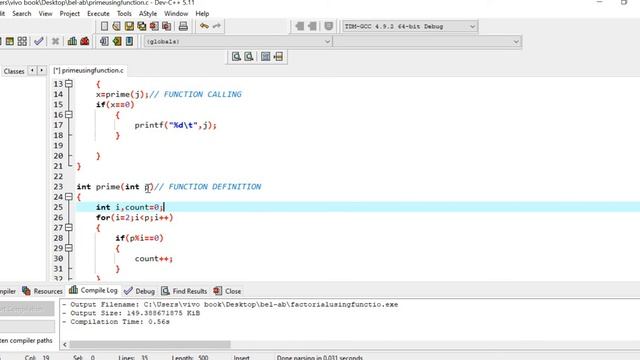Click the grayed Add to project icon
This screenshot has height=360, width=640.
click(x=300, y=27)
